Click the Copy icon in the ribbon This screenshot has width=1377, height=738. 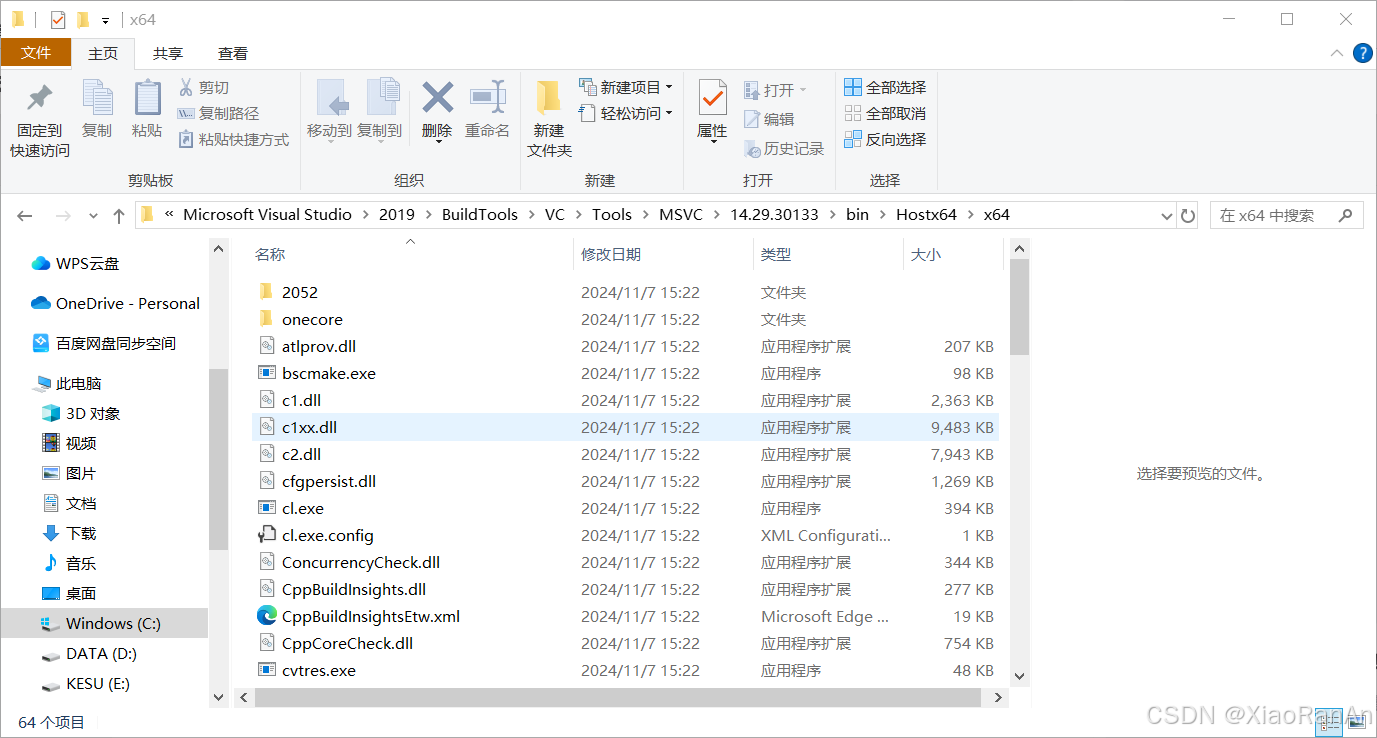pyautogui.click(x=97, y=98)
